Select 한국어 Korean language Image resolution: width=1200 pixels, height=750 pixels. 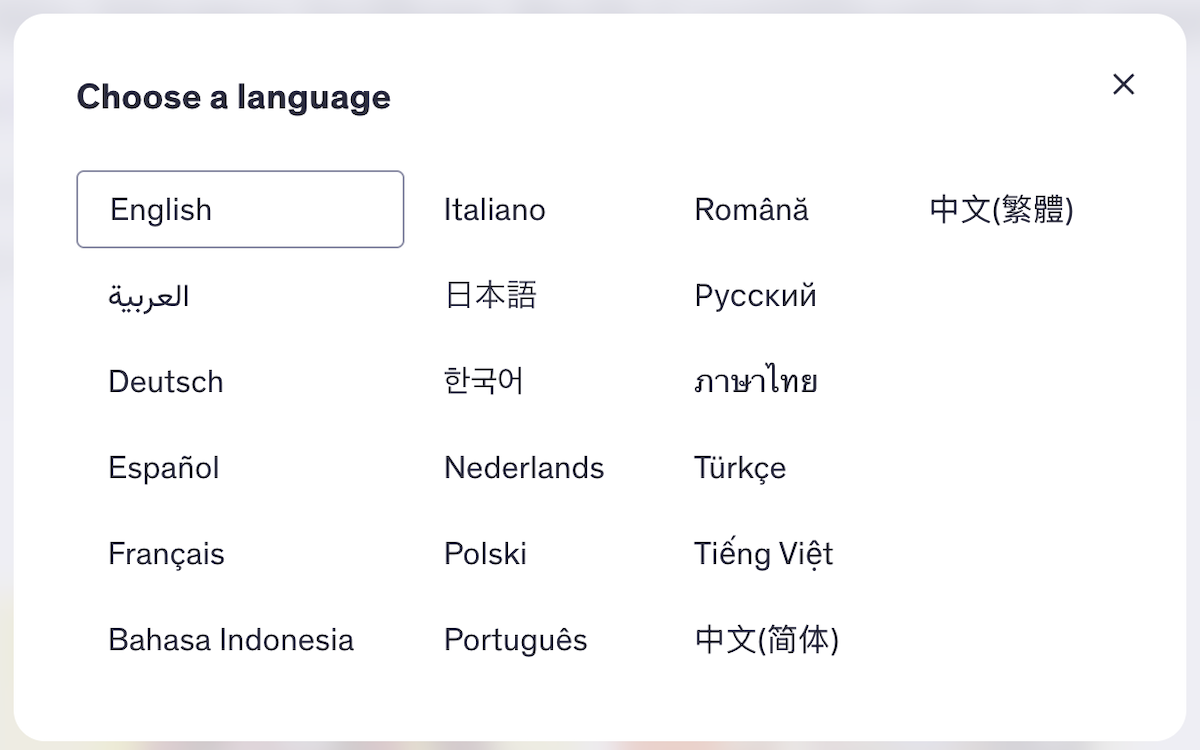pos(484,380)
